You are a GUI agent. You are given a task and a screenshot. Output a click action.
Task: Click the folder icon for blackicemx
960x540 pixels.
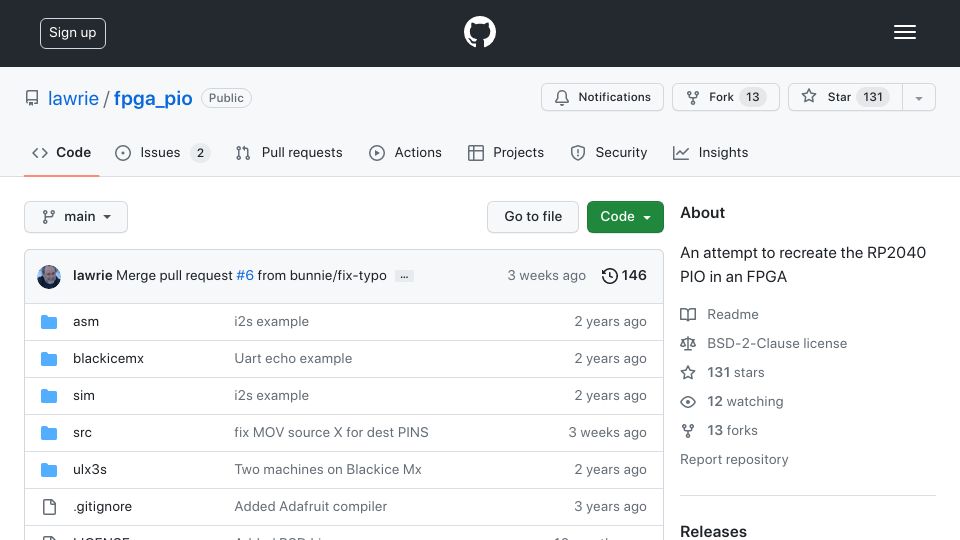[49, 359]
